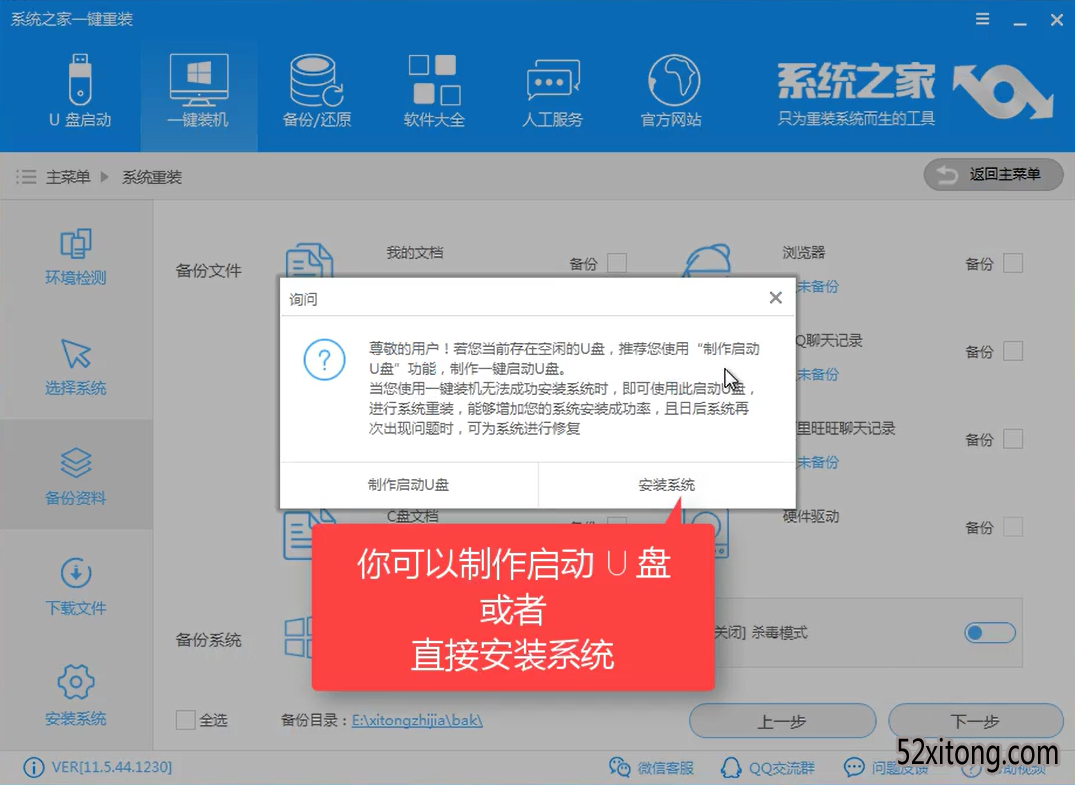Image resolution: width=1075 pixels, height=785 pixels.
Task: Click the 系统之家 logo
Action: click(x=915, y=93)
